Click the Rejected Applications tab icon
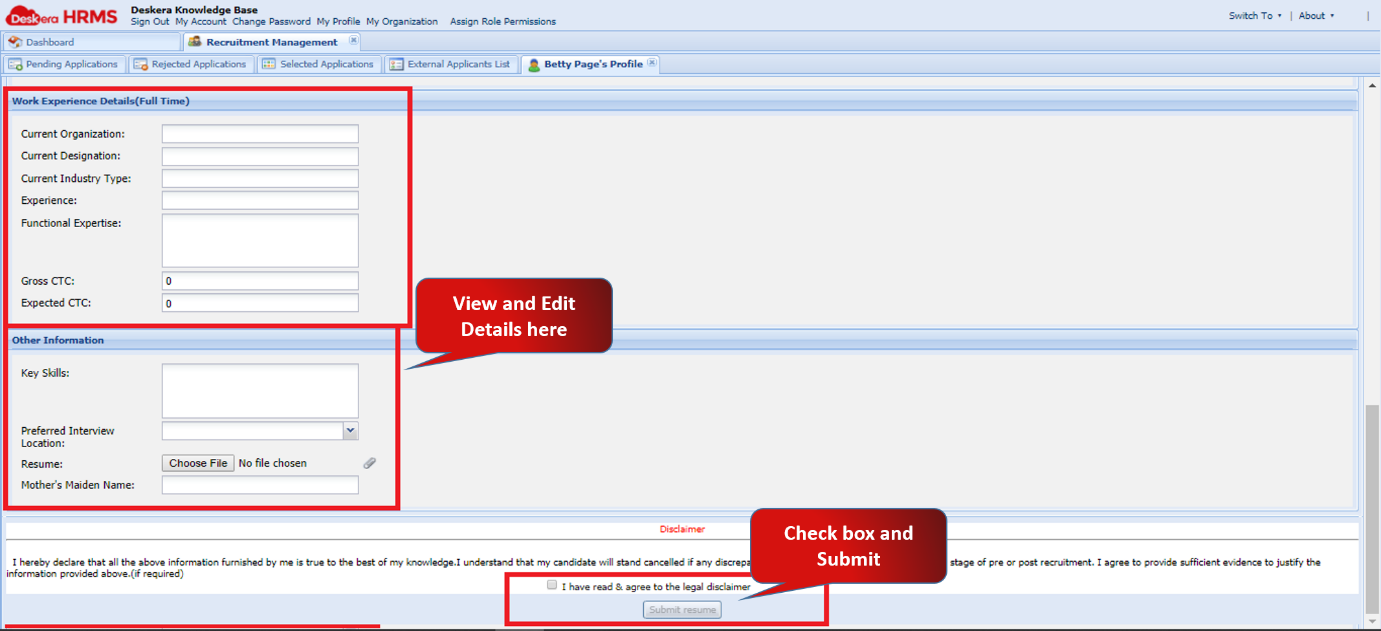 pos(141,63)
